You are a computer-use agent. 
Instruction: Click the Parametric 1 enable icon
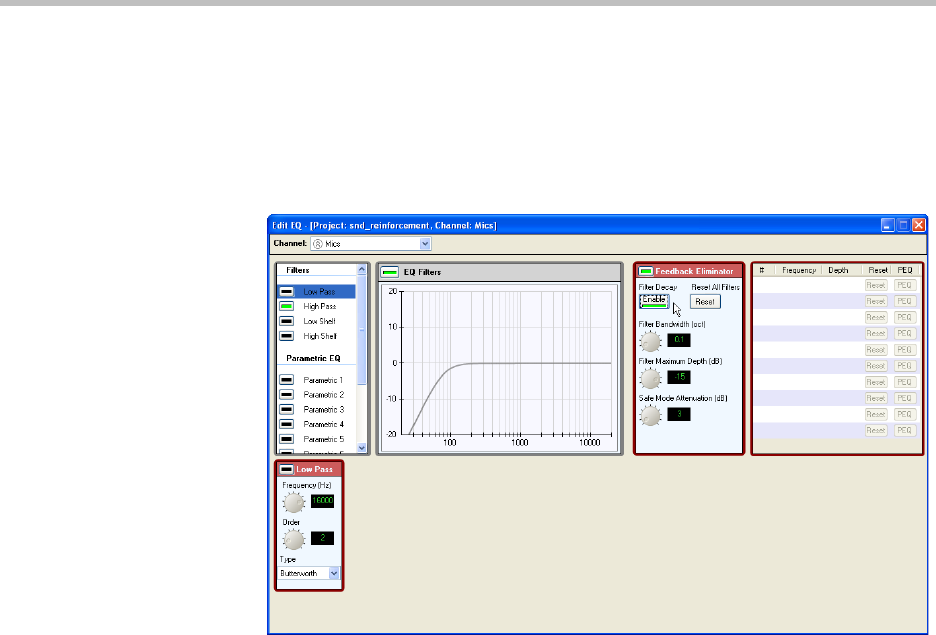coord(287,381)
